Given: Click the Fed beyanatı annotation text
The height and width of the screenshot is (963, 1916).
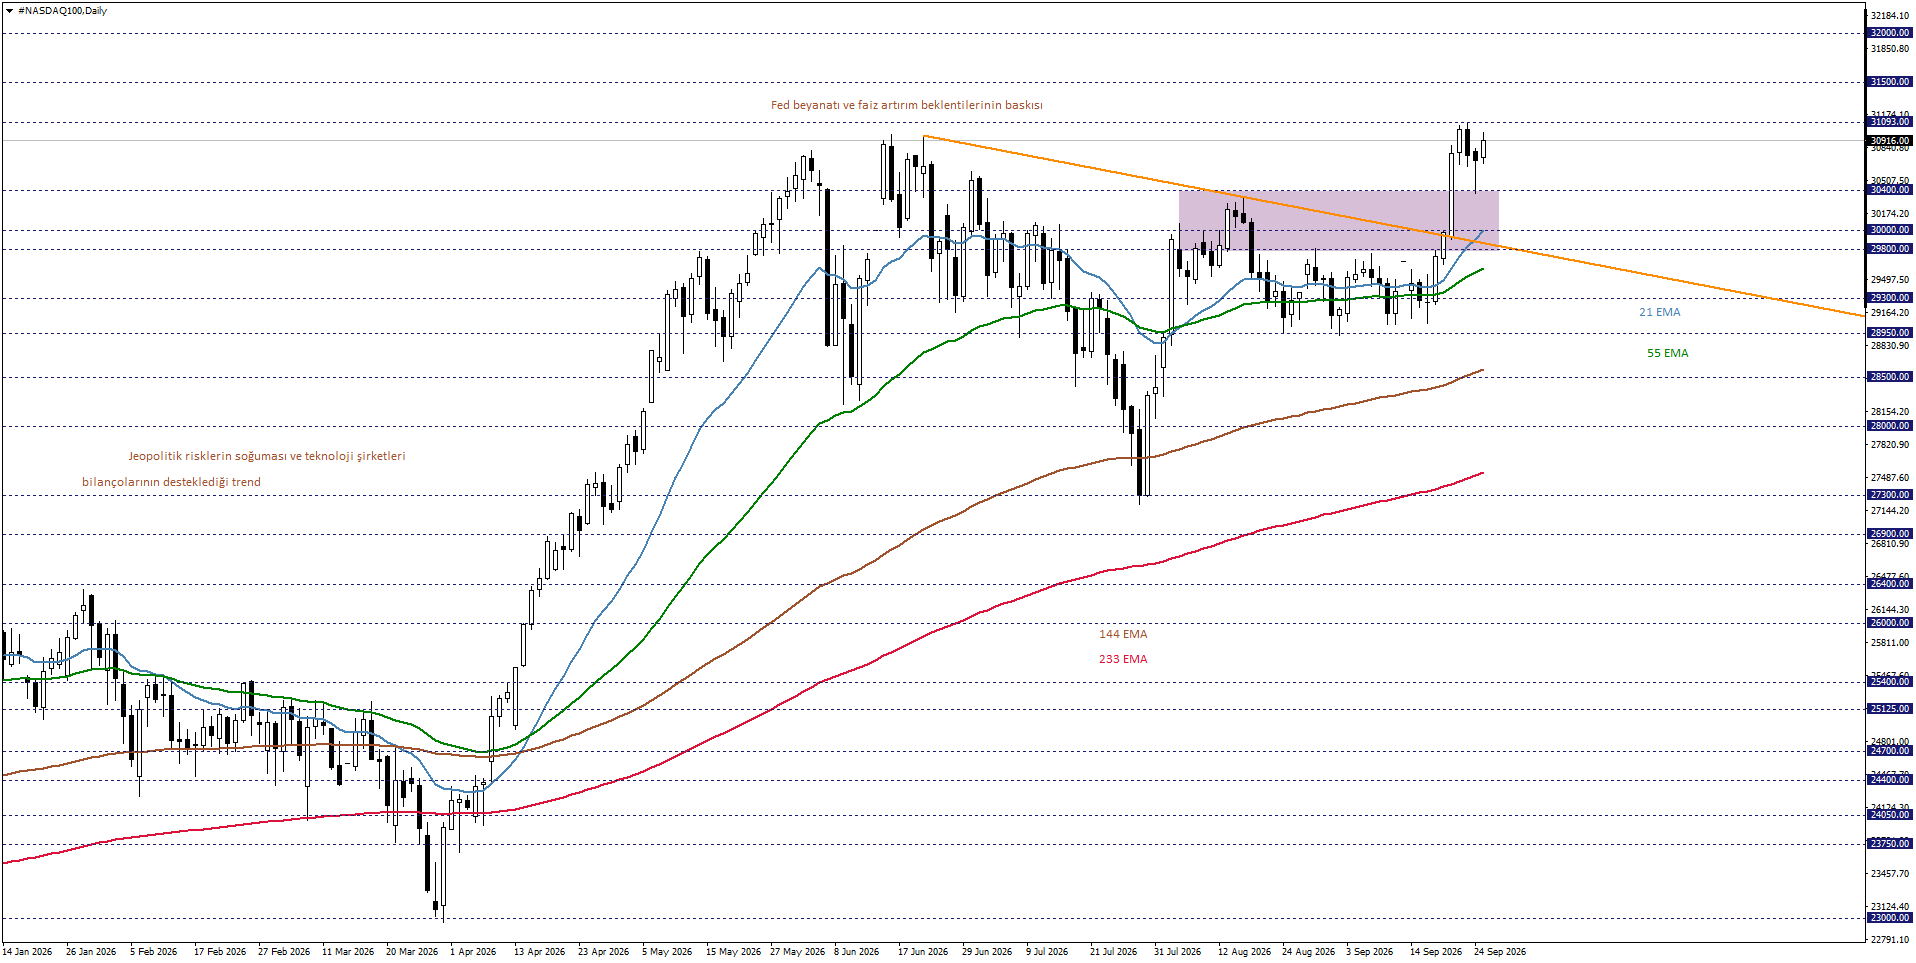Looking at the screenshot, I should point(906,105).
